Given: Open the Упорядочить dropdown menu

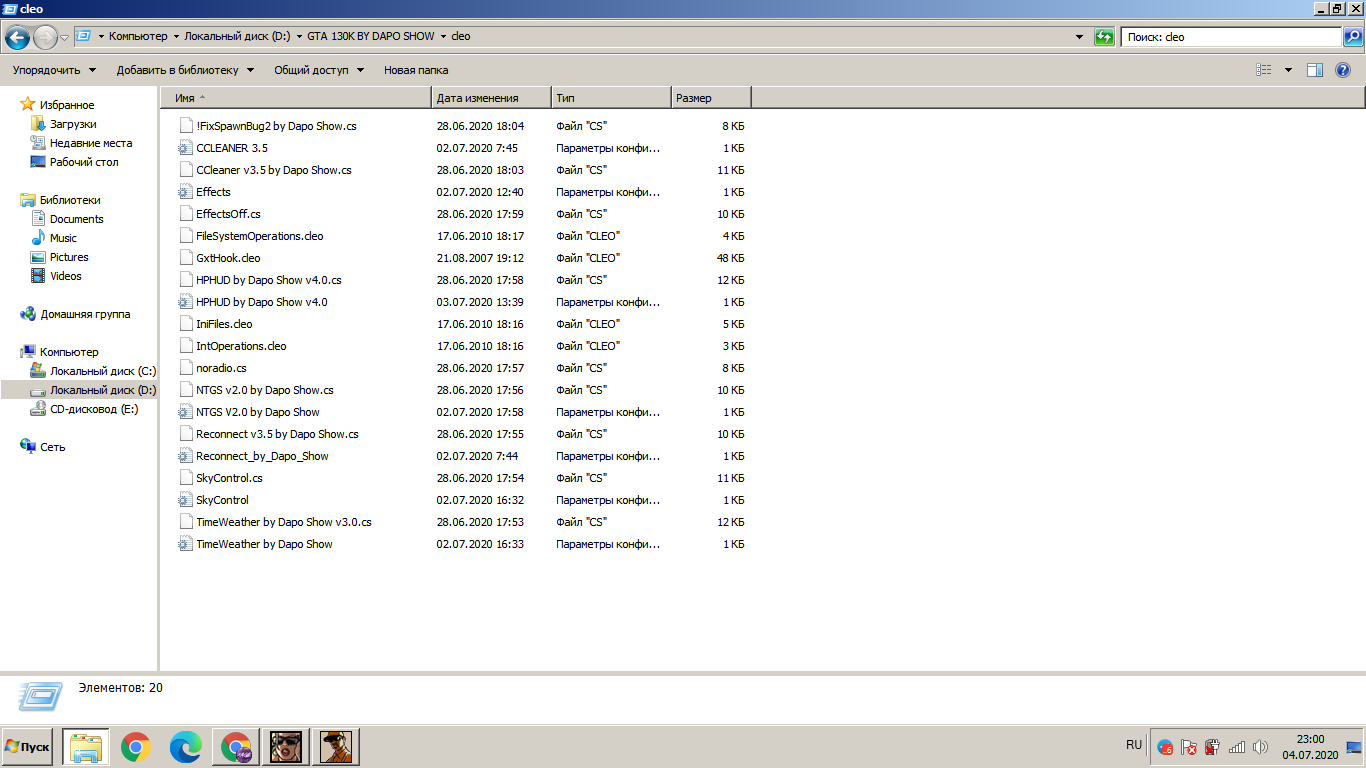Looking at the screenshot, I should tap(54, 70).
